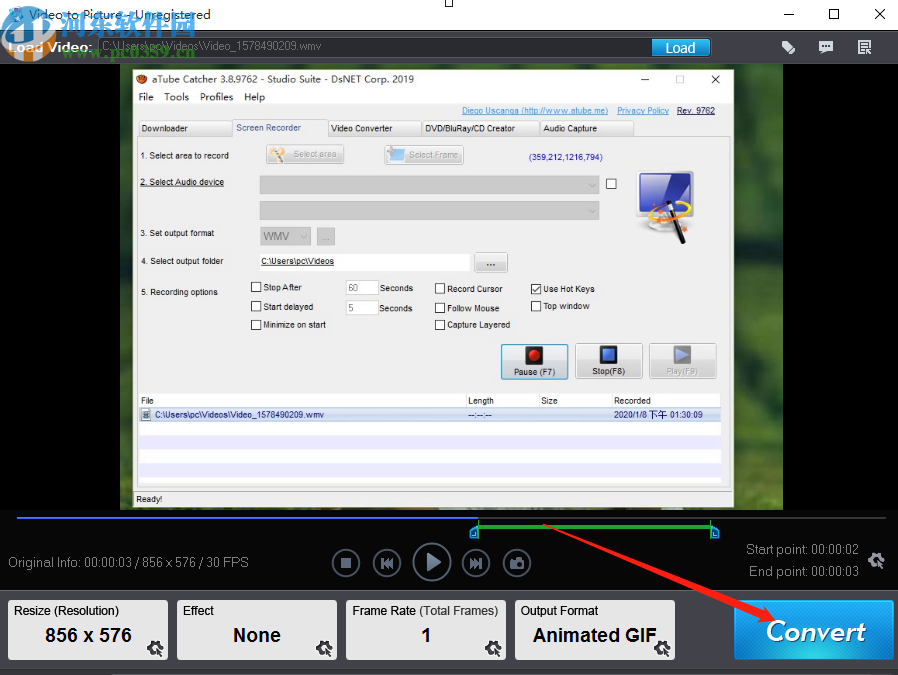Expand the WMV output format dropdown
The image size is (898, 675).
click(285, 236)
